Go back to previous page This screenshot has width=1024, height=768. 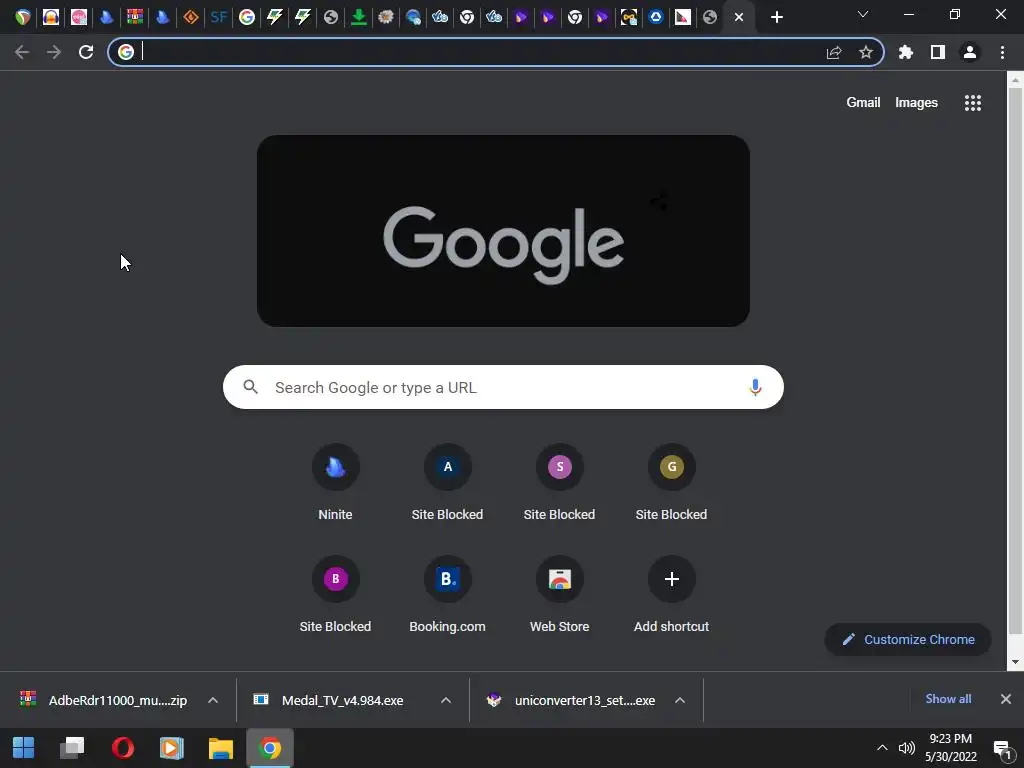pyautogui.click(x=22, y=52)
